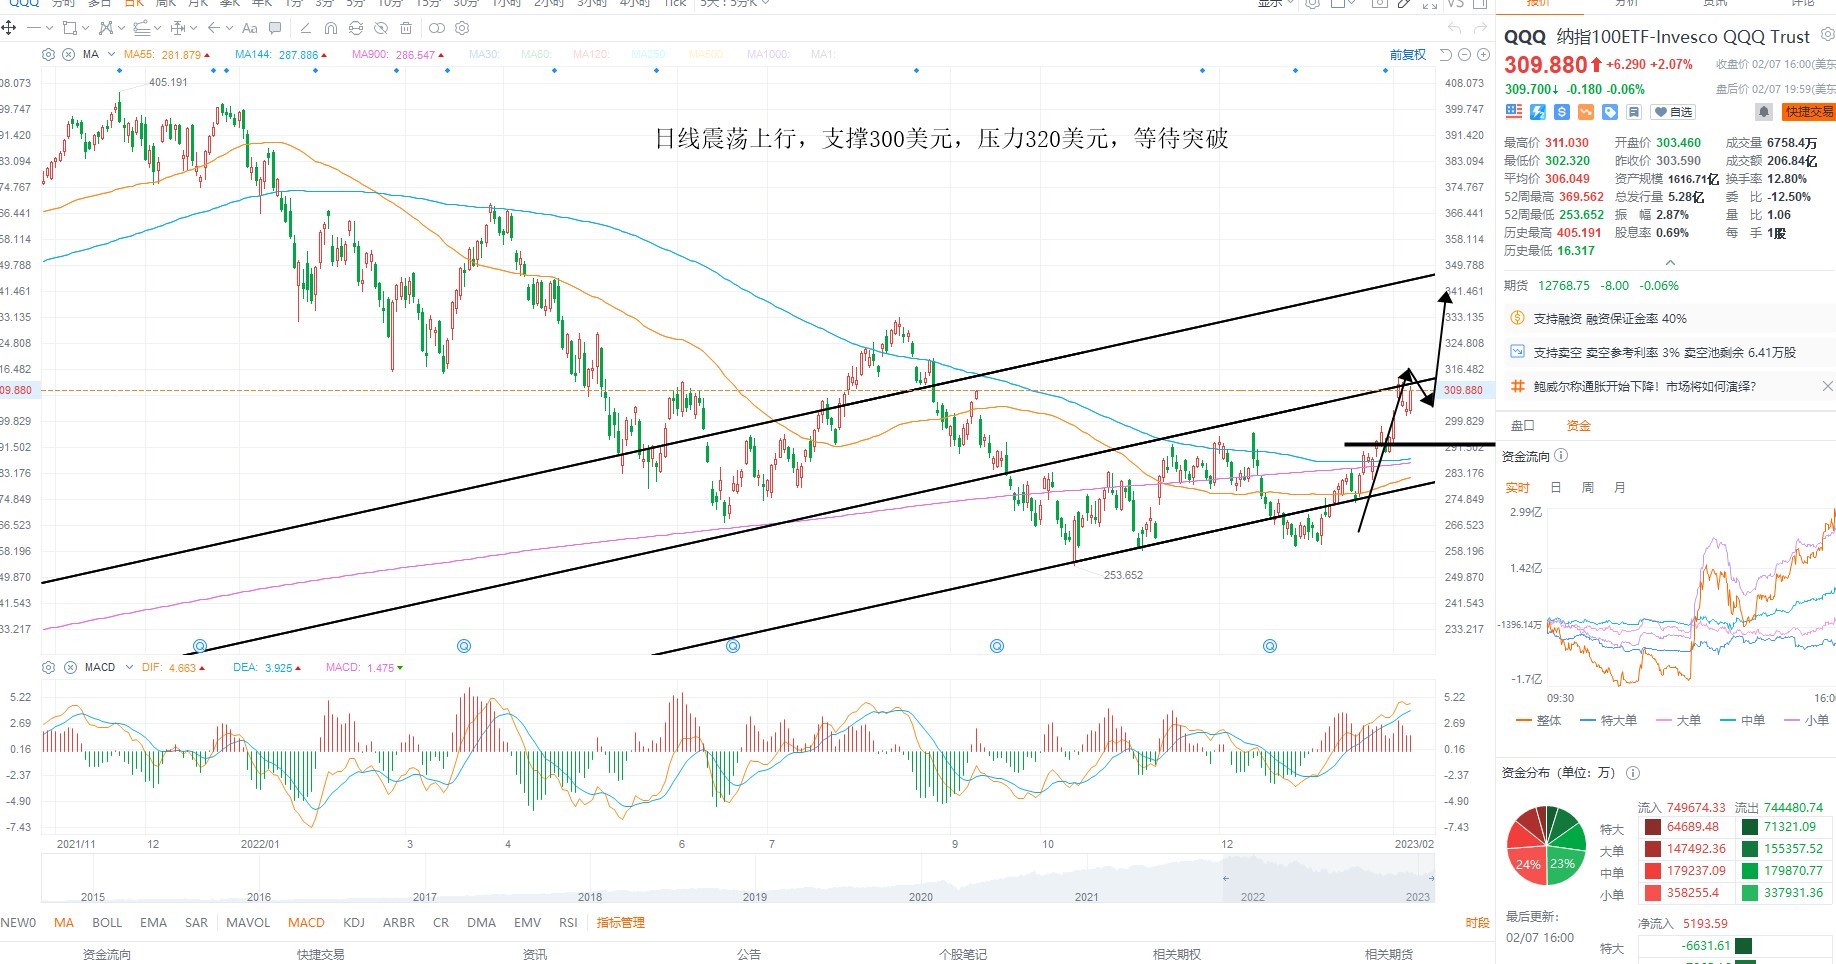1836x964 pixels.
Task: Zoom out chart with minus circle icon
Action: tap(1465, 55)
